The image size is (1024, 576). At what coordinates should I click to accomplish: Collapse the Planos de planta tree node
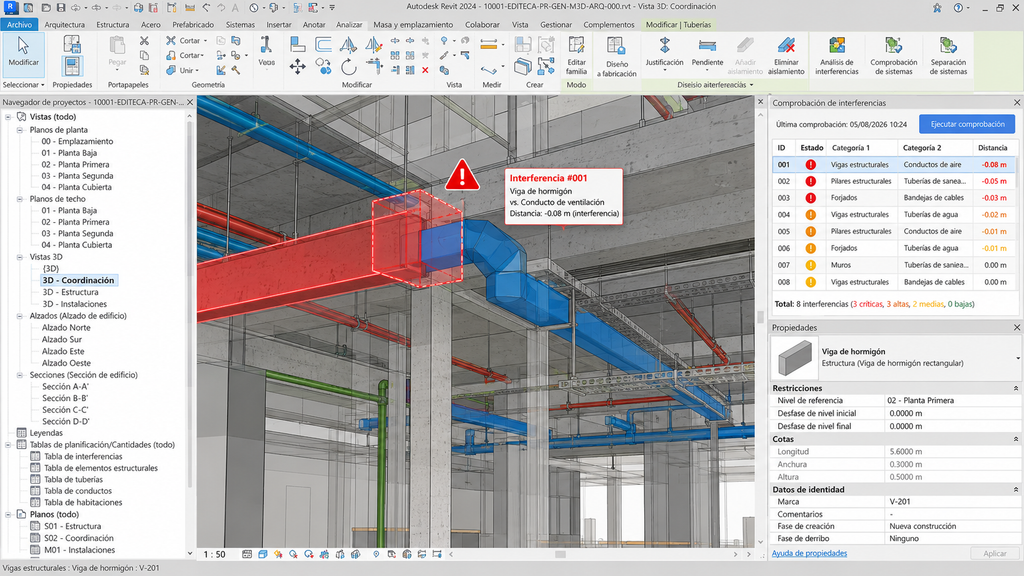tap(20, 130)
